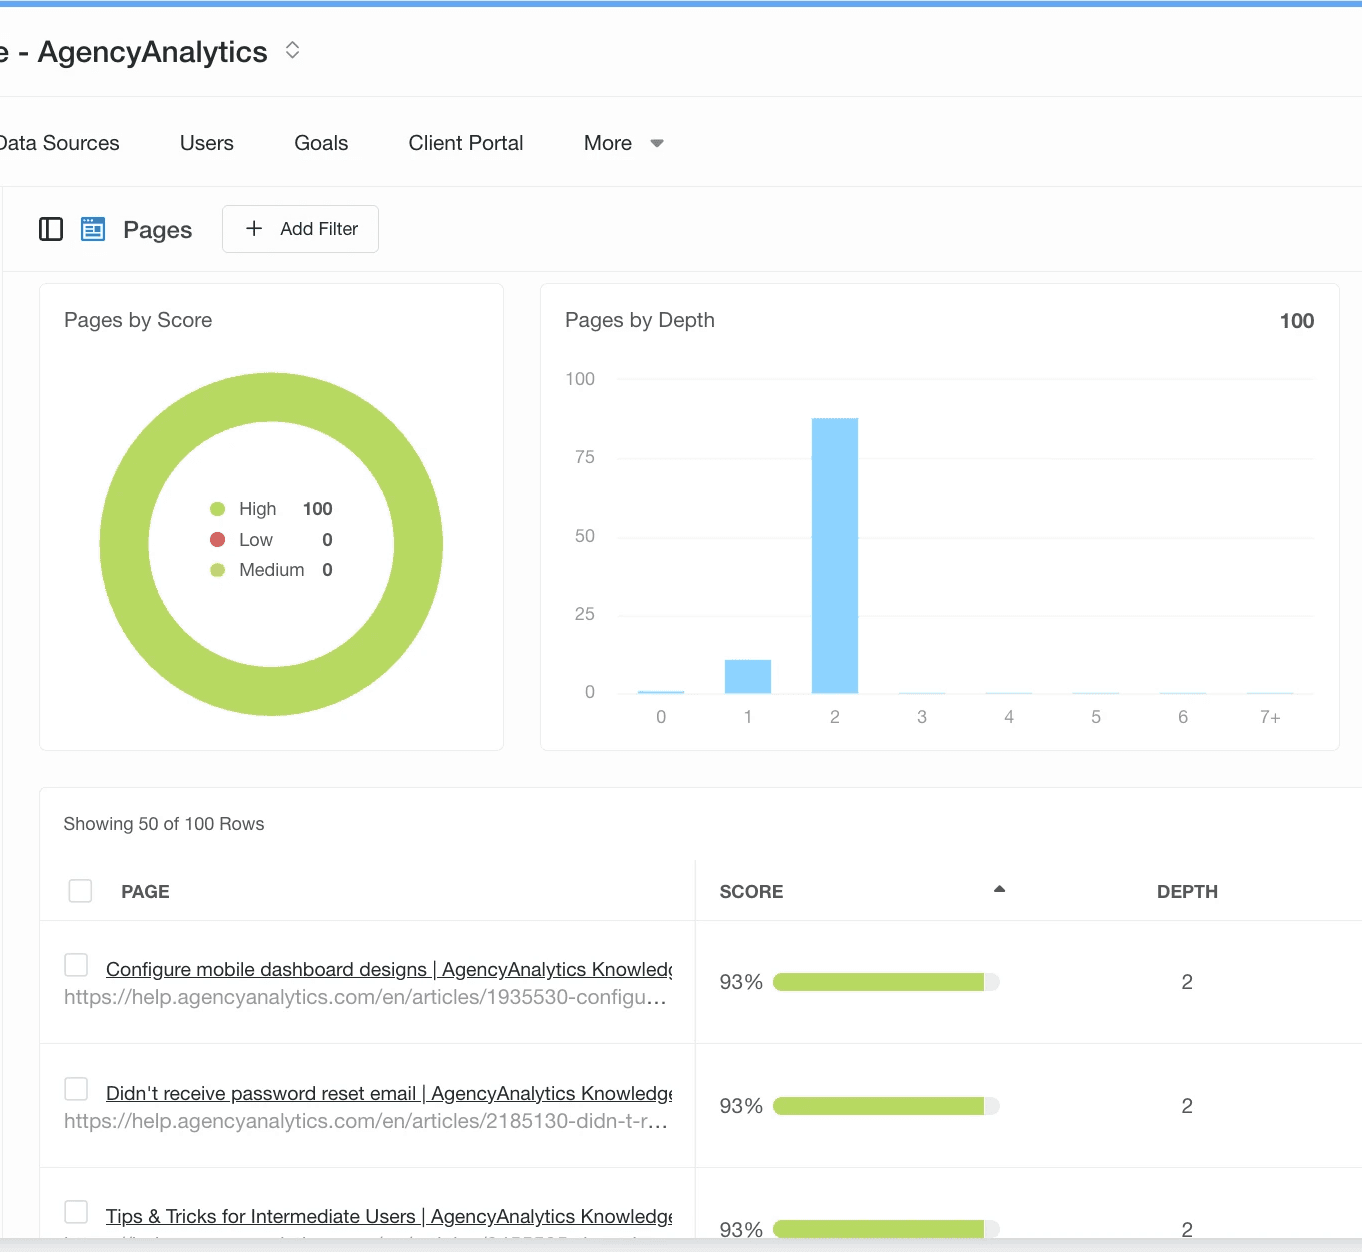Toggle the sidebar panel icon
The image size is (1362, 1252).
point(51,229)
